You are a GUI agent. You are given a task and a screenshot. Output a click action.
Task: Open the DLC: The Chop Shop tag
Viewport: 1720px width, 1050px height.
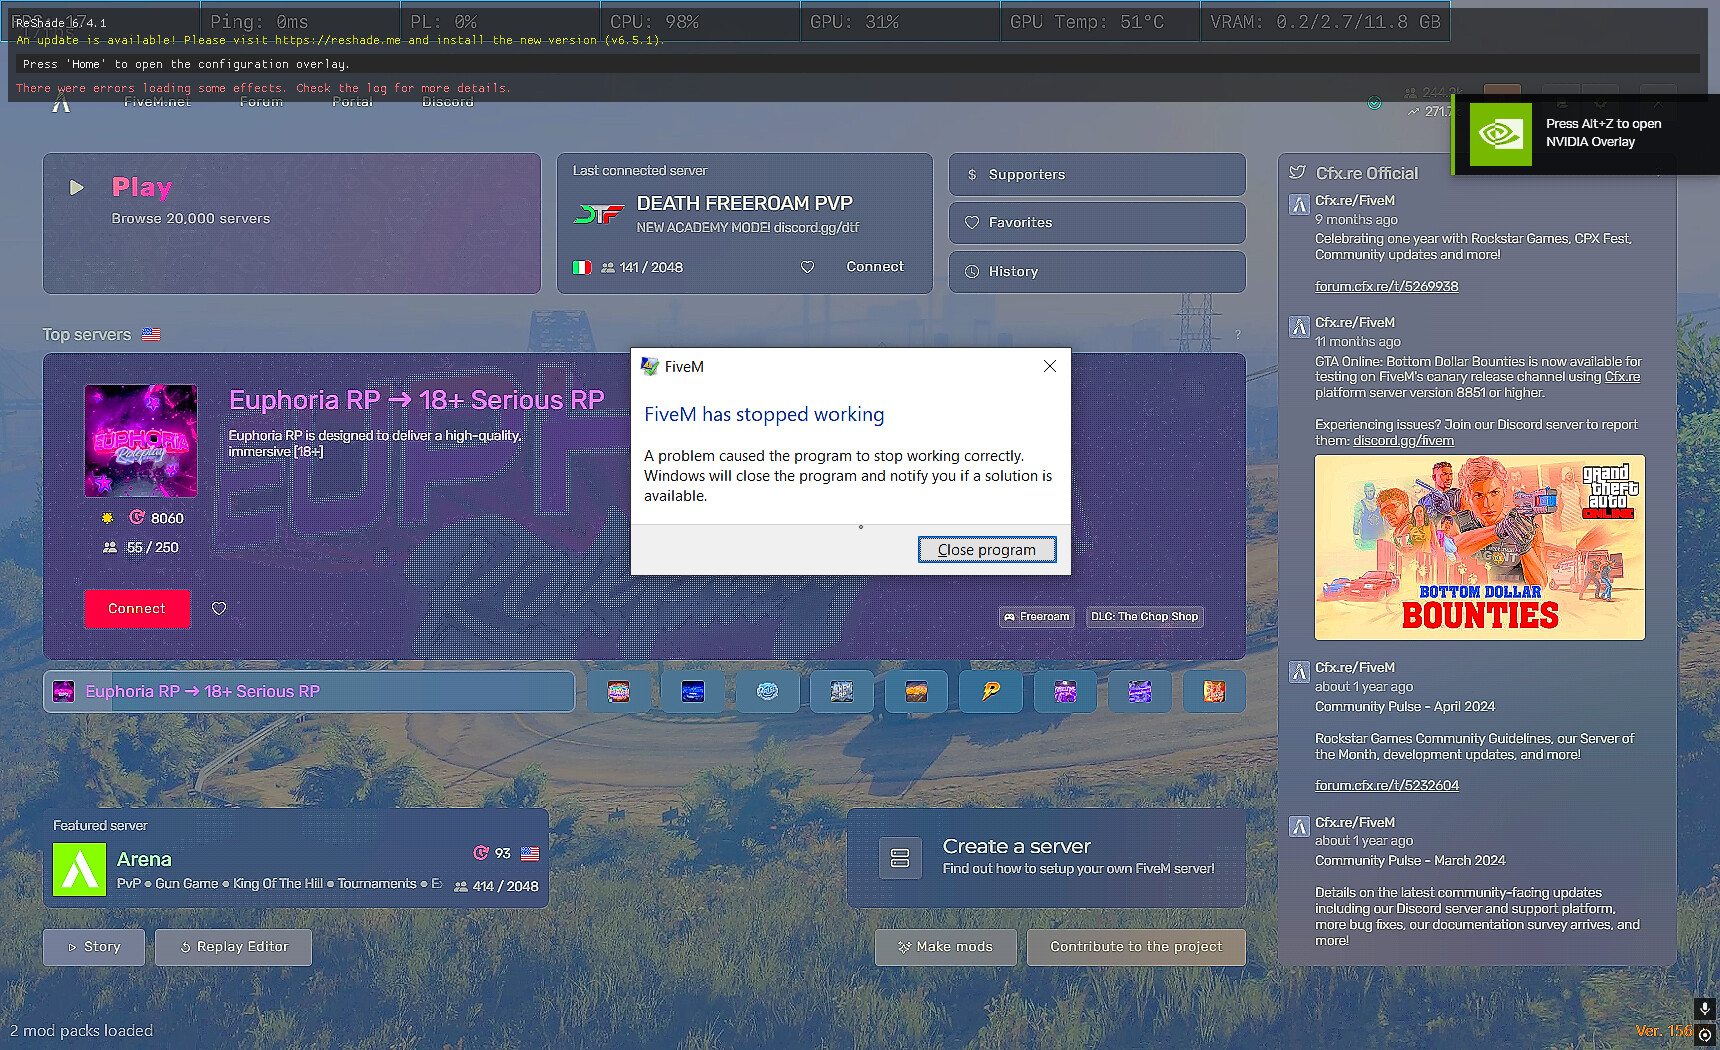(x=1144, y=616)
